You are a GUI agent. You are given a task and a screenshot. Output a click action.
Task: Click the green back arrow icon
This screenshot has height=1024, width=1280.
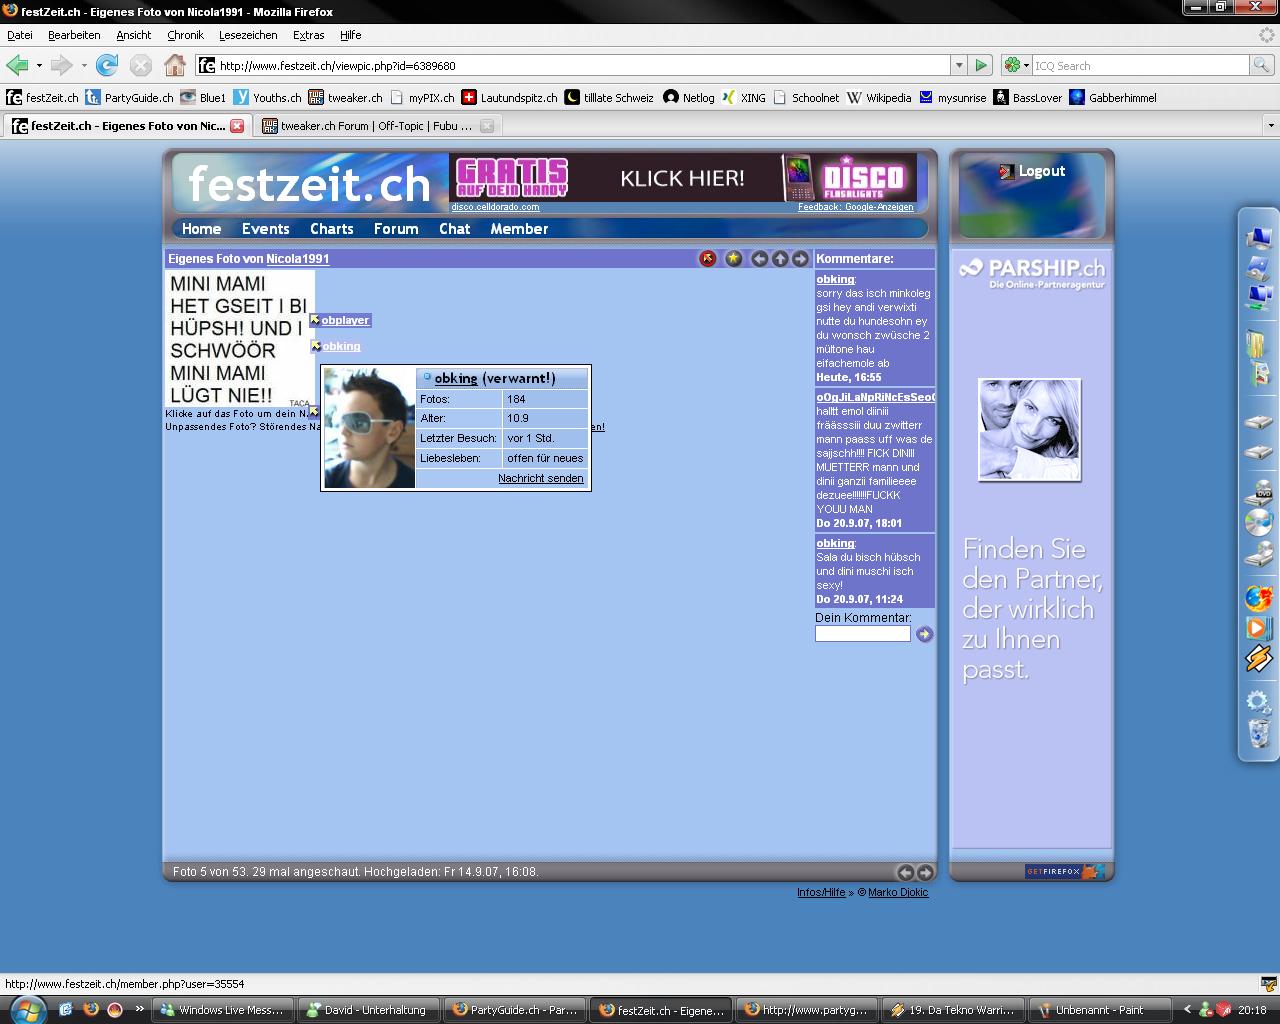17,66
